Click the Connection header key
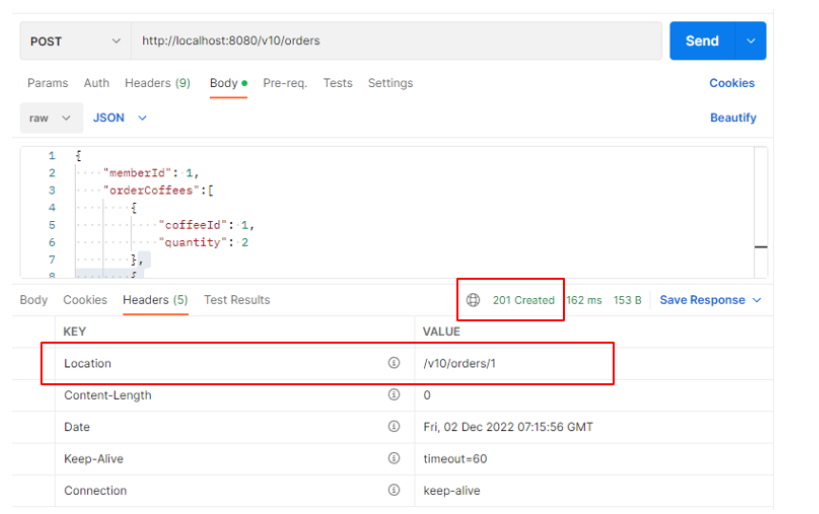The height and width of the screenshot is (514, 819). 95,490
